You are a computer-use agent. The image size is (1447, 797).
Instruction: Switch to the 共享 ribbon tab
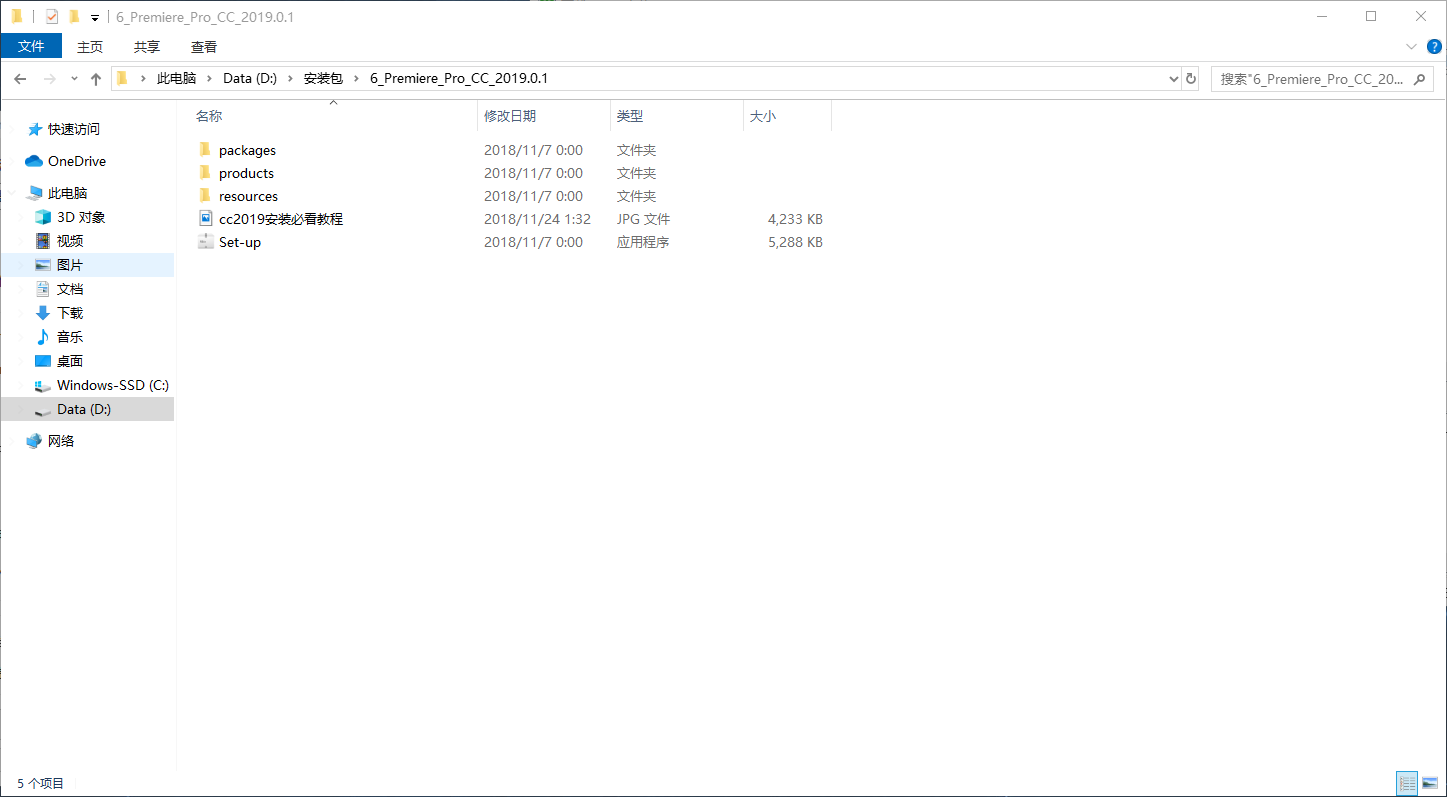[x=147, y=46]
